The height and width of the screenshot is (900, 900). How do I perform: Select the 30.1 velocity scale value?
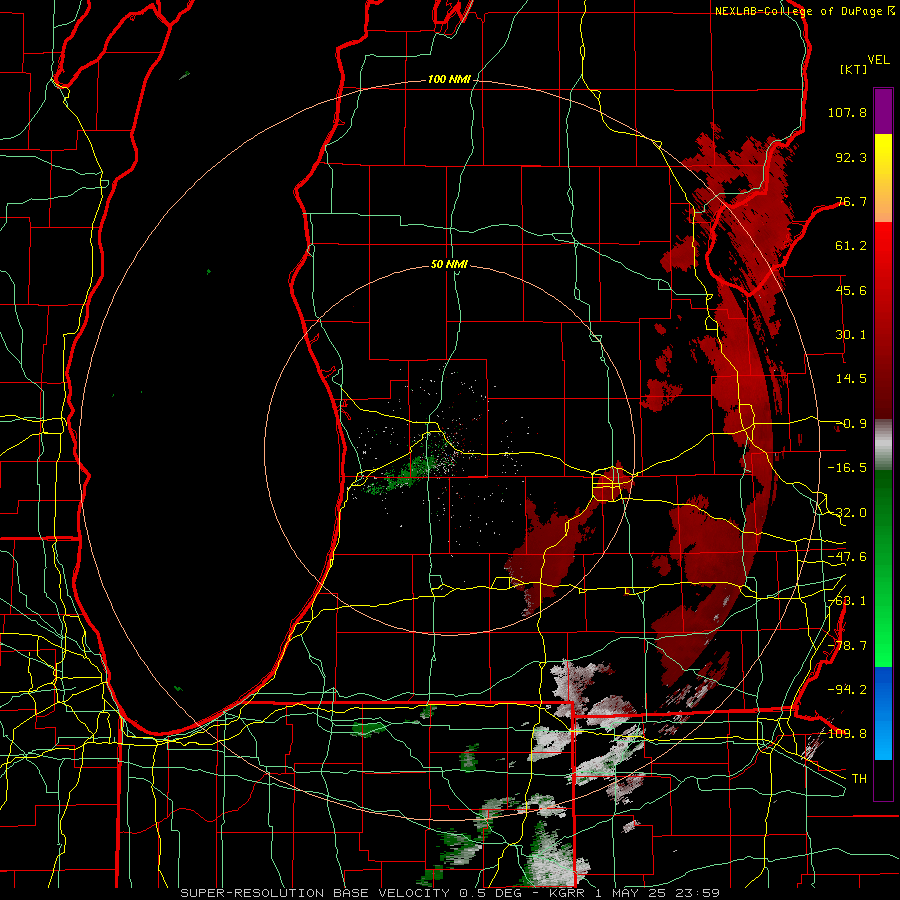(851, 335)
